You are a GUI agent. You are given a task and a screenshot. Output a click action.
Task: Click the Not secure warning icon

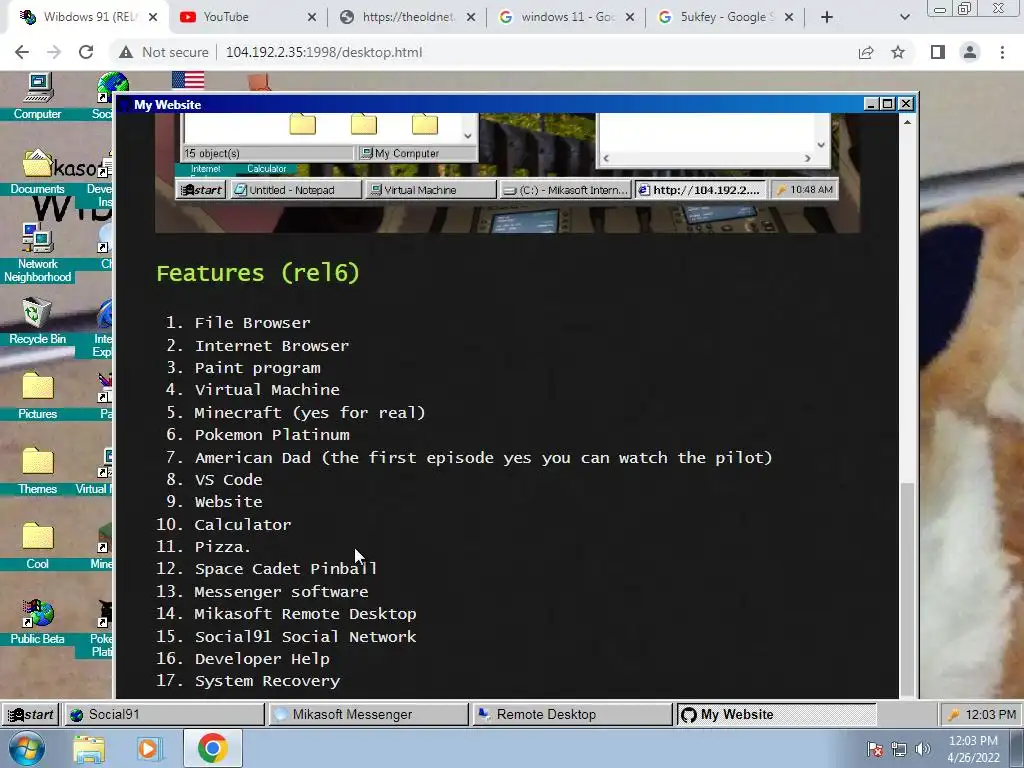point(126,52)
